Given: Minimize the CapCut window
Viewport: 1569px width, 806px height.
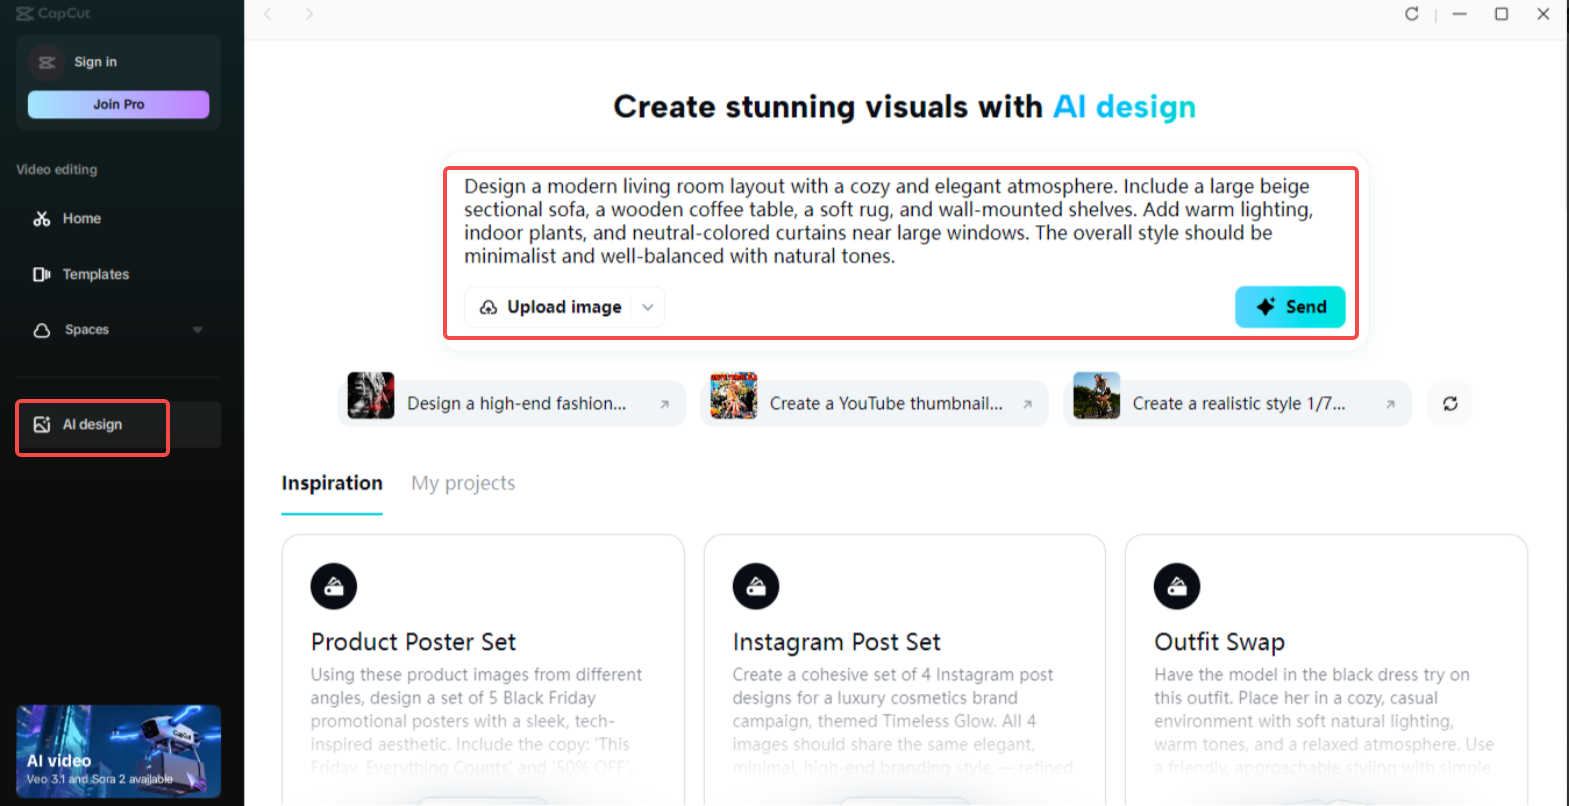Looking at the screenshot, I should click(1459, 14).
